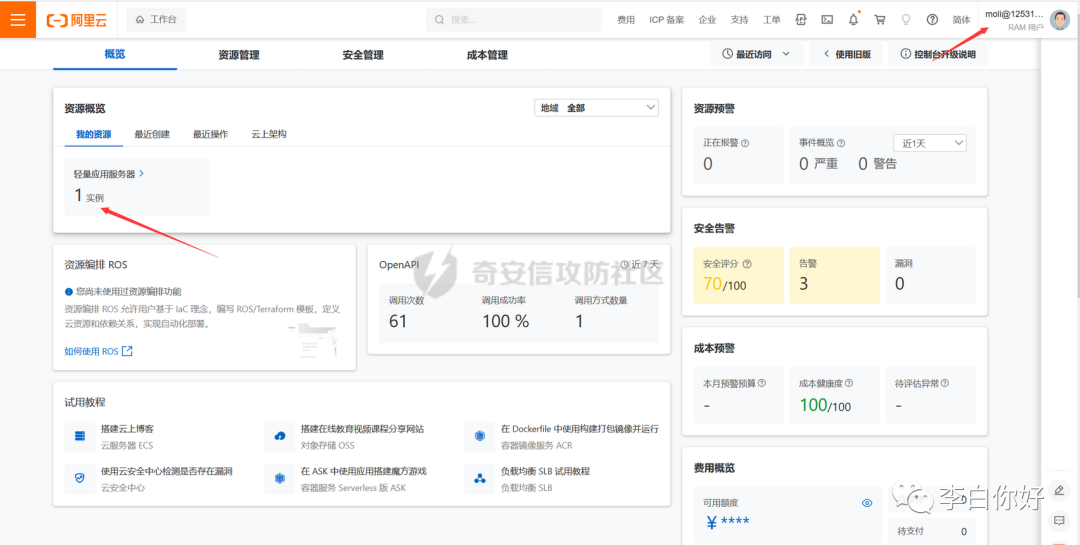Open Dockerfile 构建打包镜像 tutorial
Viewport: 1080px width, 545px height.
tap(580, 429)
